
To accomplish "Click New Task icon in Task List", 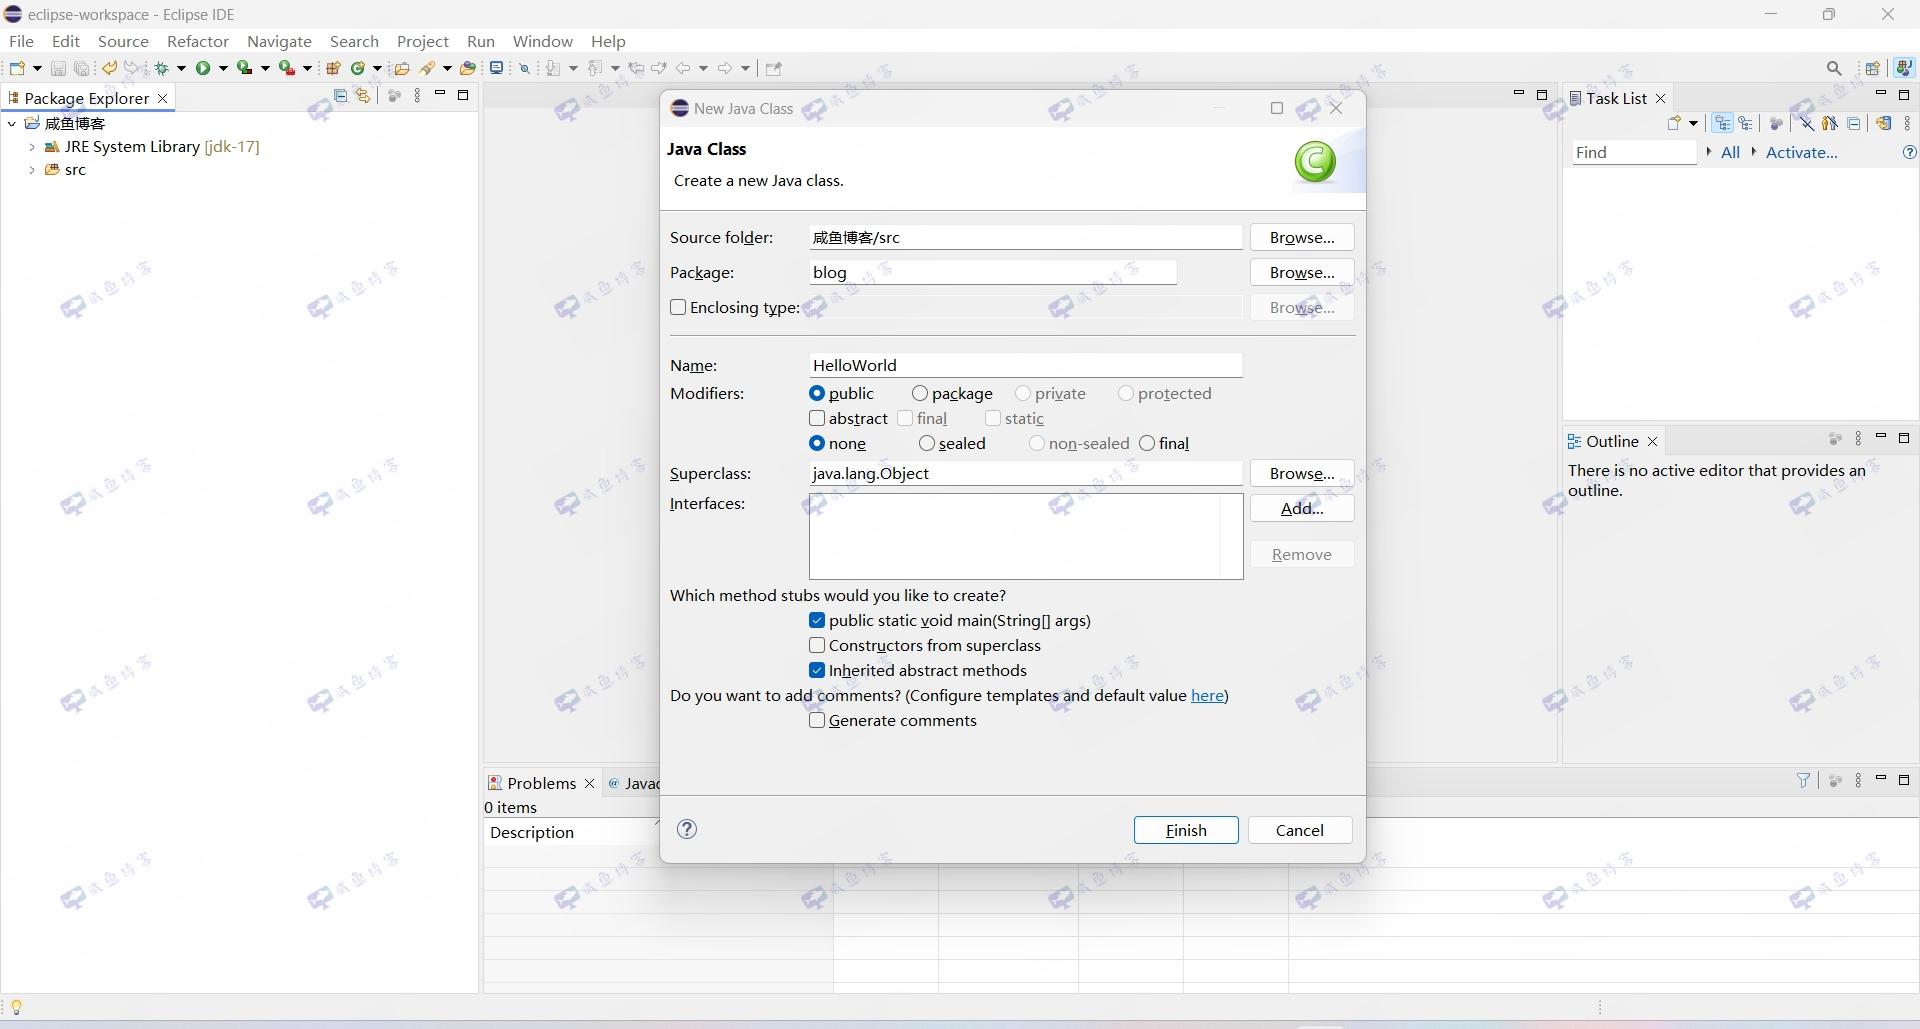I will pos(1674,123).
